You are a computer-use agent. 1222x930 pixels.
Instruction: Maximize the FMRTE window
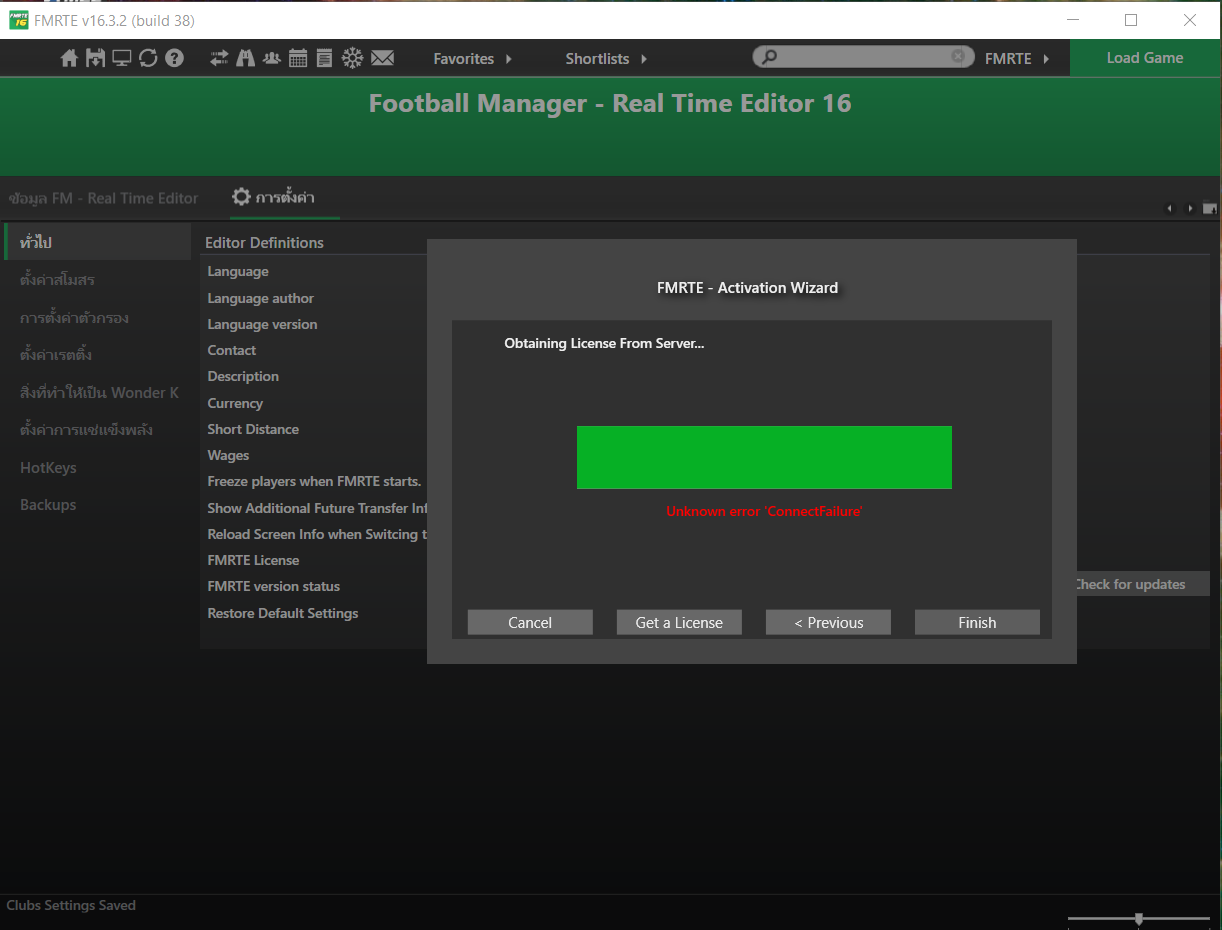tap(1131, 20)
